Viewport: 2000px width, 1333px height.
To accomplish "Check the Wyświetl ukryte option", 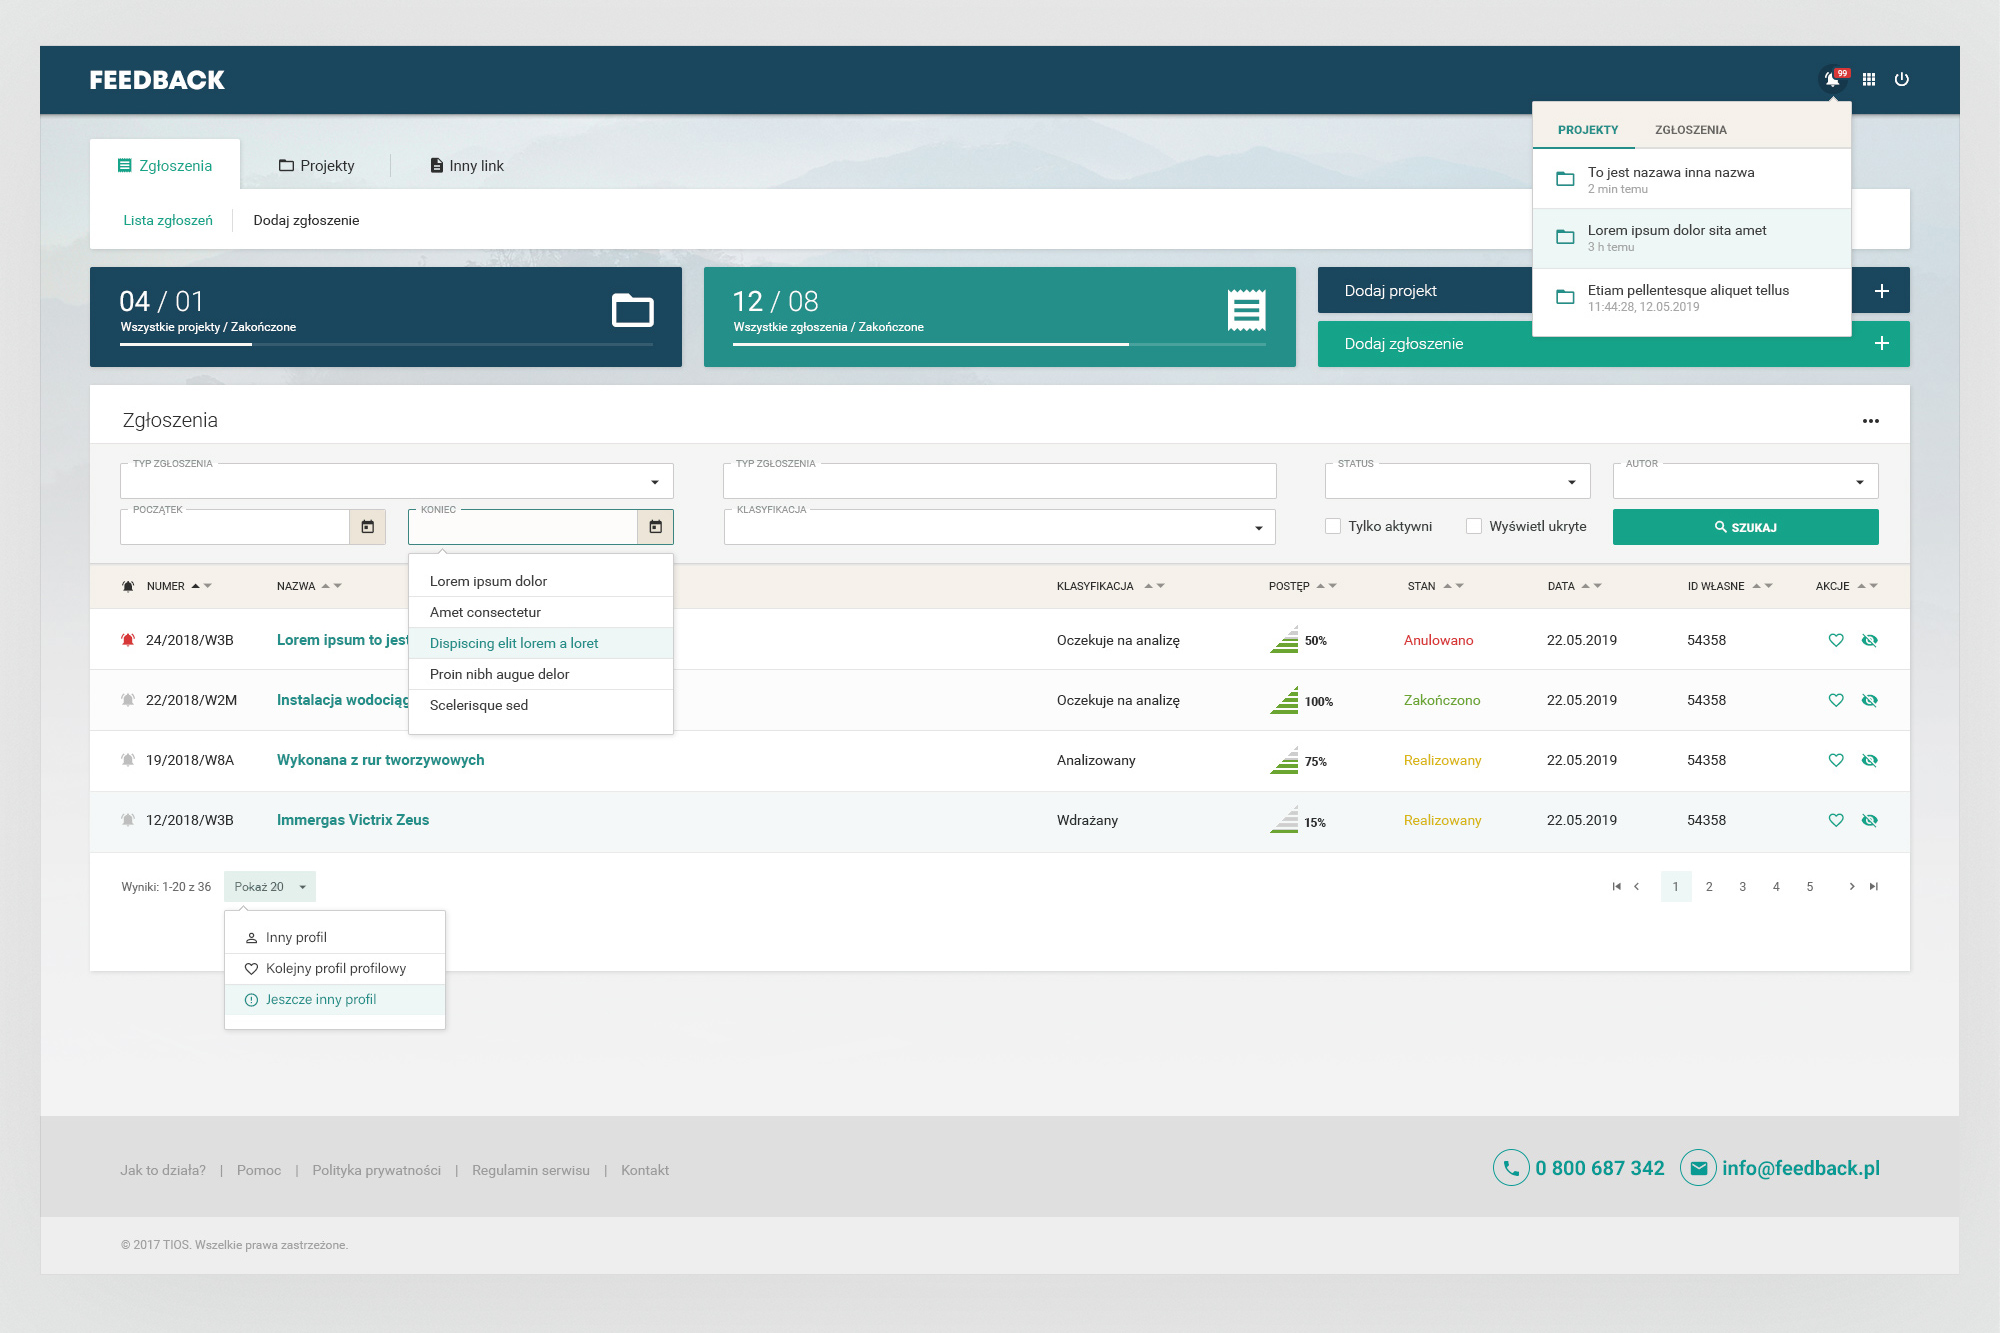I will pyautogui.click(x=1474, y=526).
